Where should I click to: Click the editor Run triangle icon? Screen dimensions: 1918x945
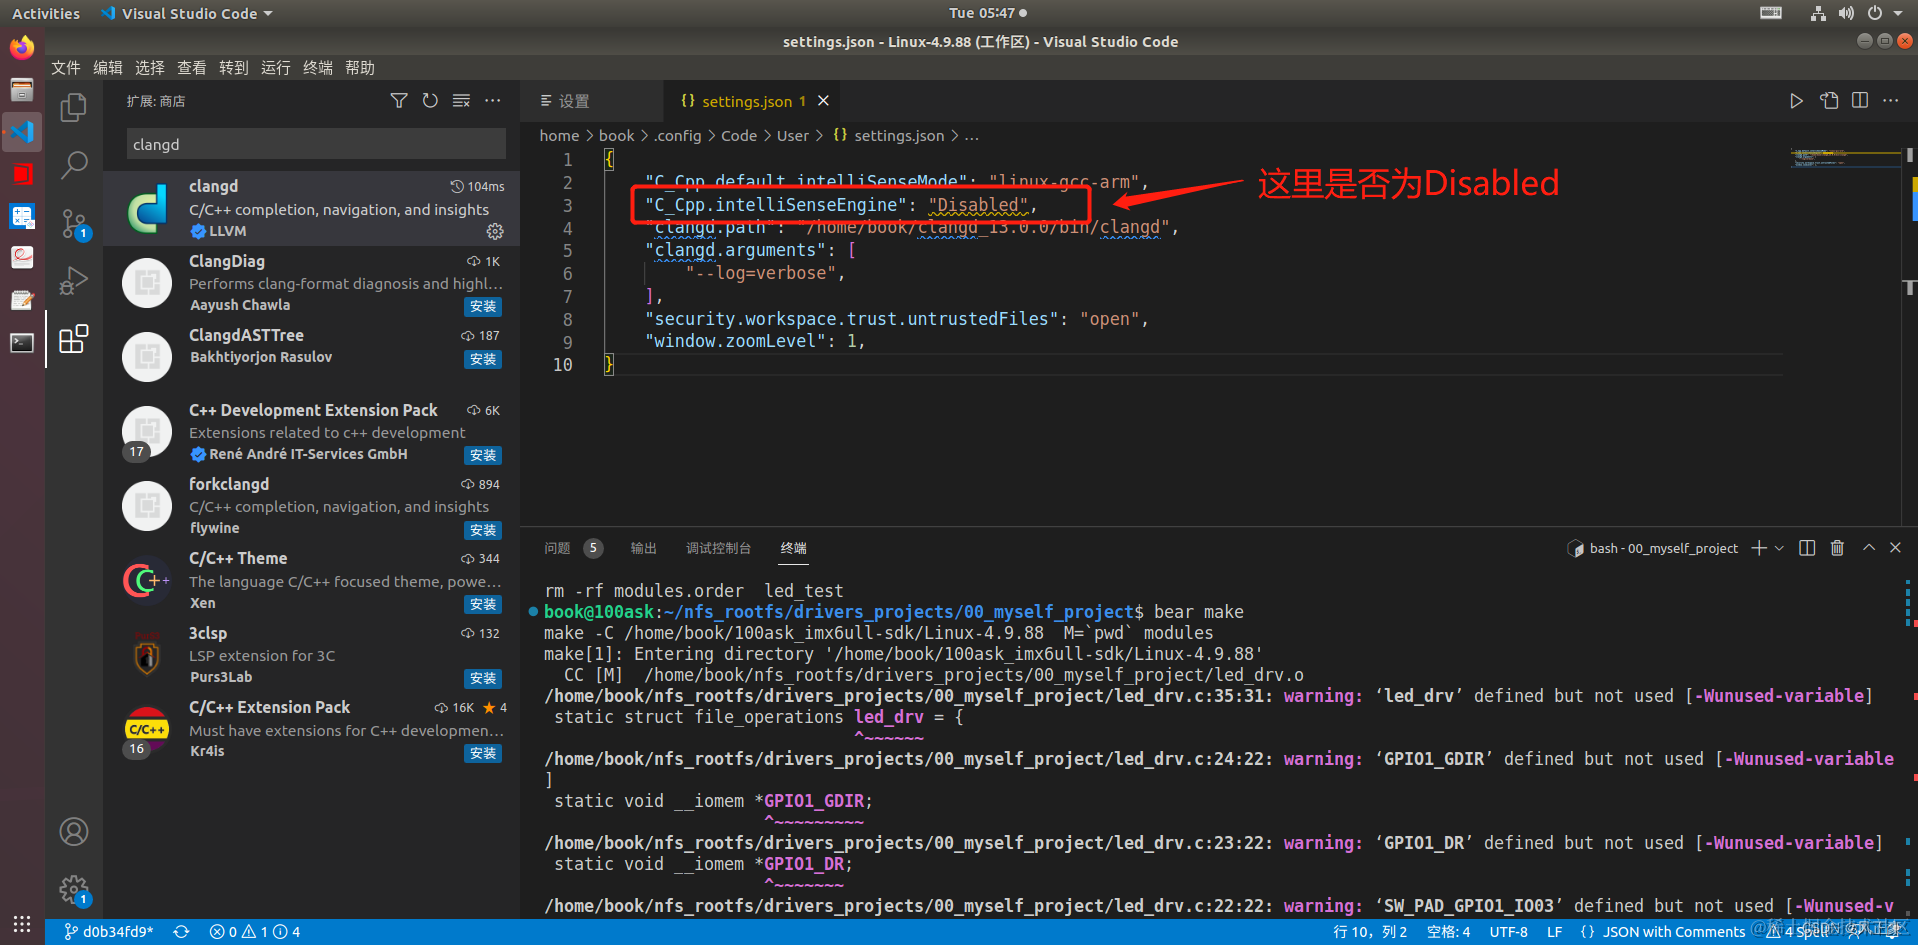pyautogui.click(x=1796, y=101)
